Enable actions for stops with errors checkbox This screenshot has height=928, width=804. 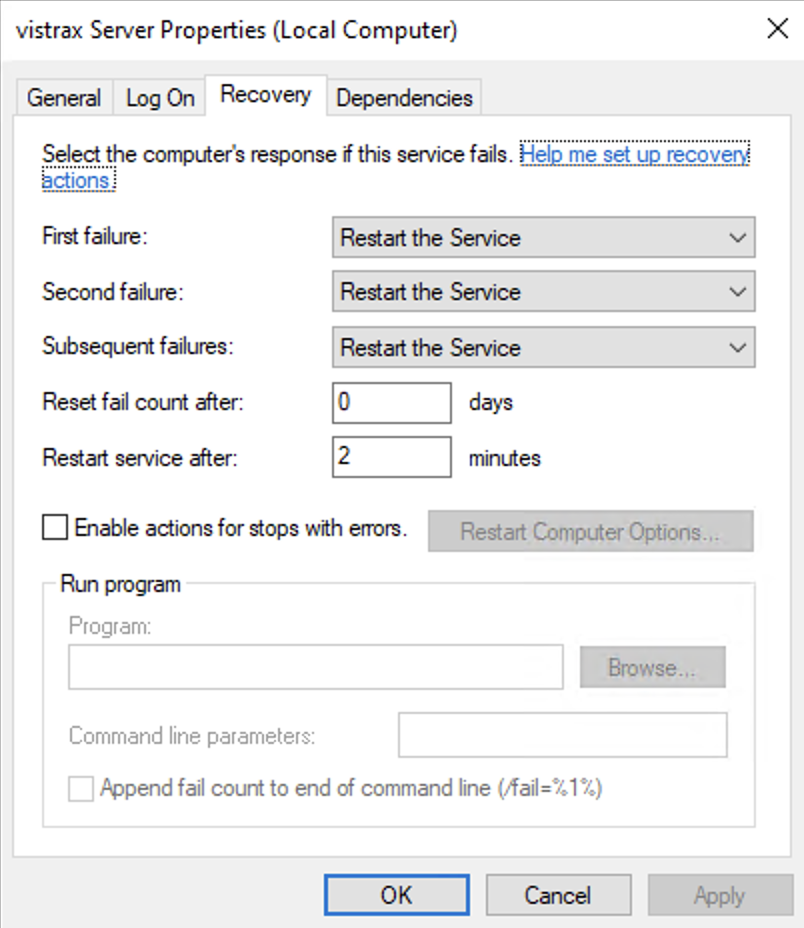point(54,527)
